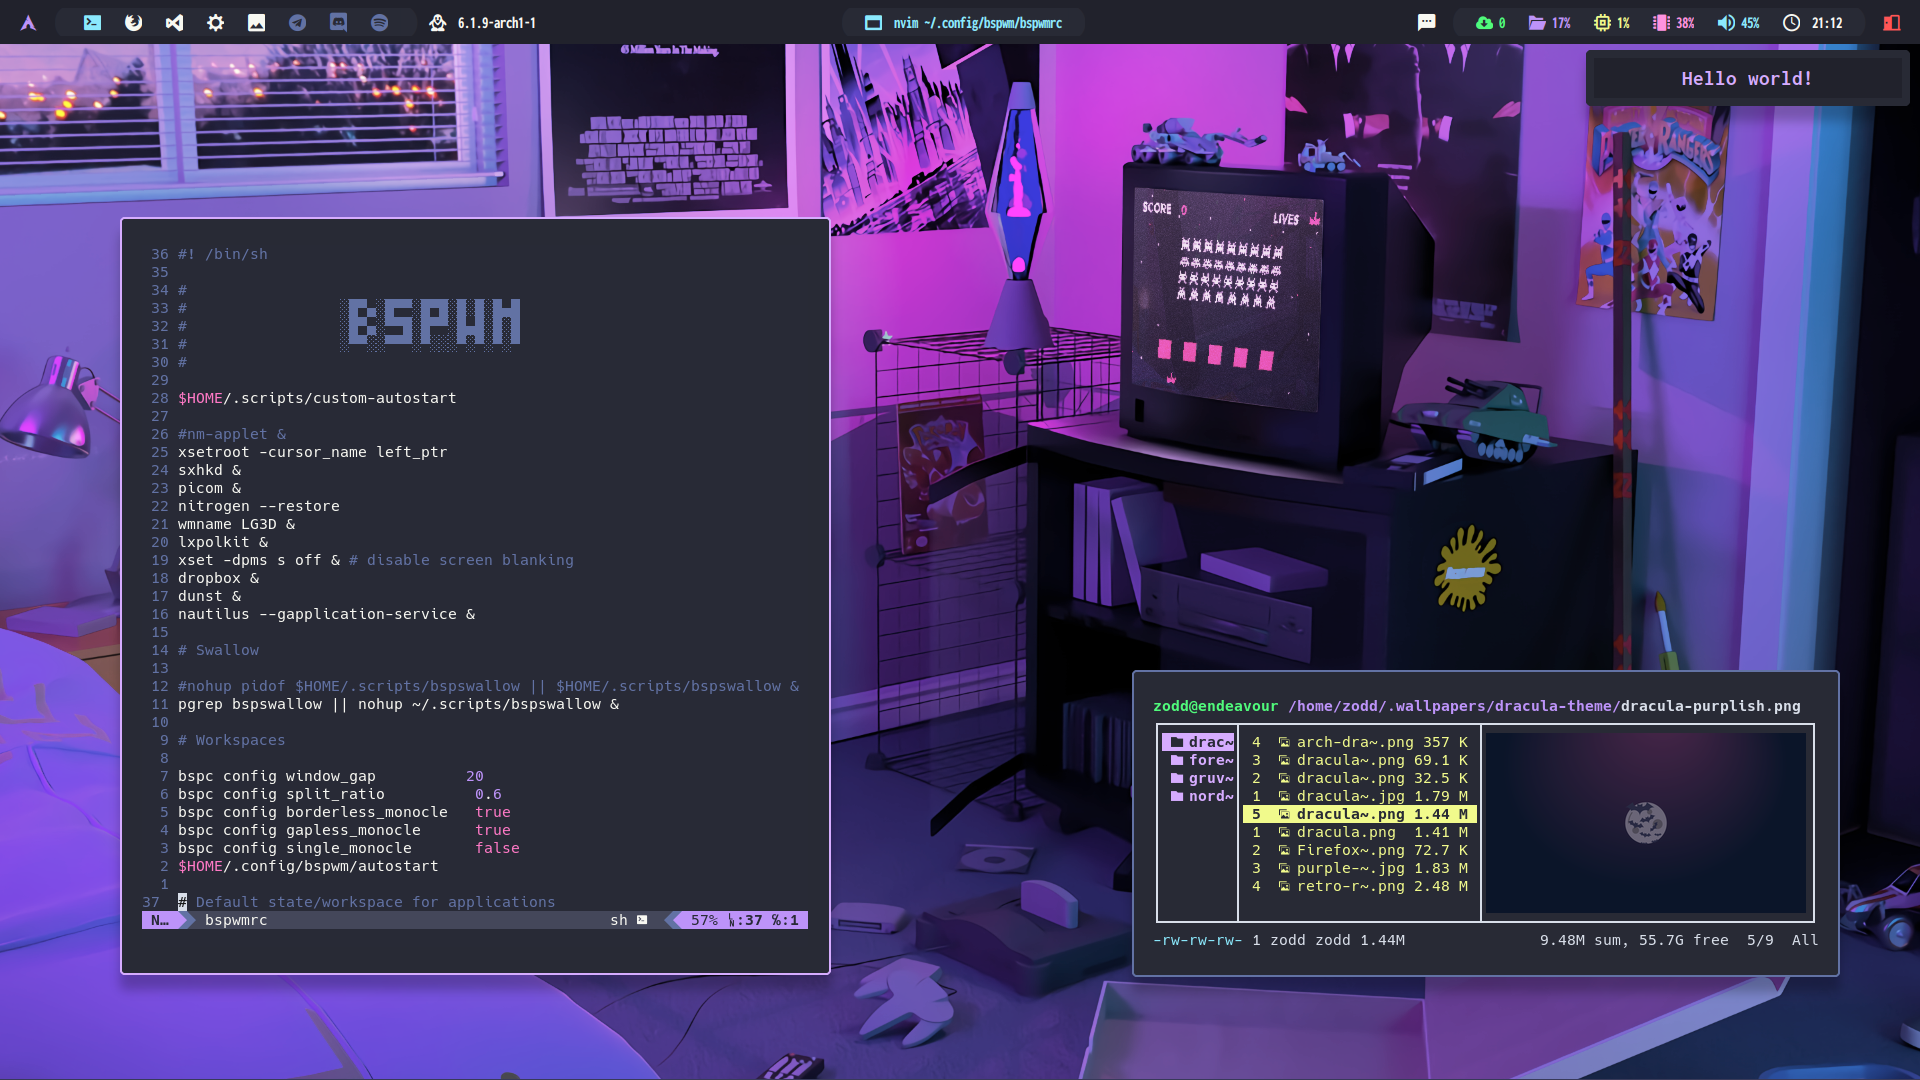Dismiss the Hello world! notification
This screenshot has height=1080, width=1920.
pyautogui.click(x=1746, y=78)
